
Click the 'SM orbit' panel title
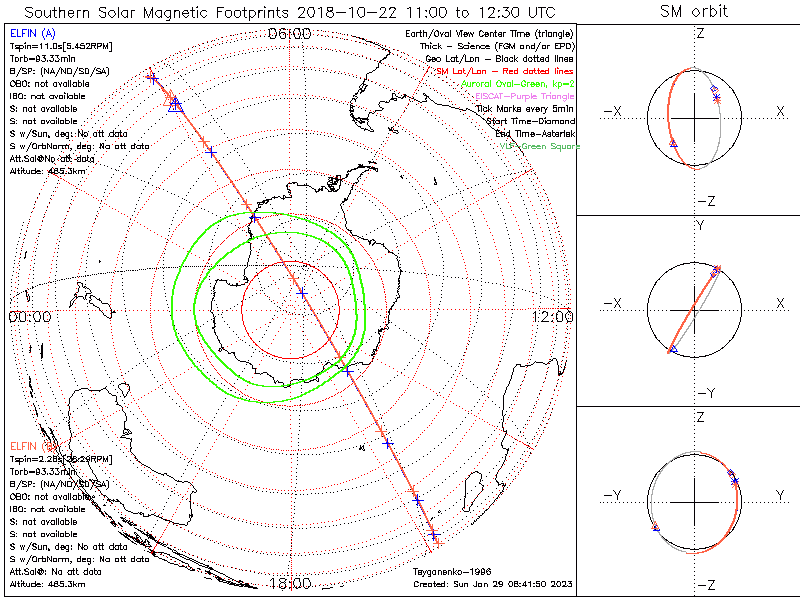point(694,12)
